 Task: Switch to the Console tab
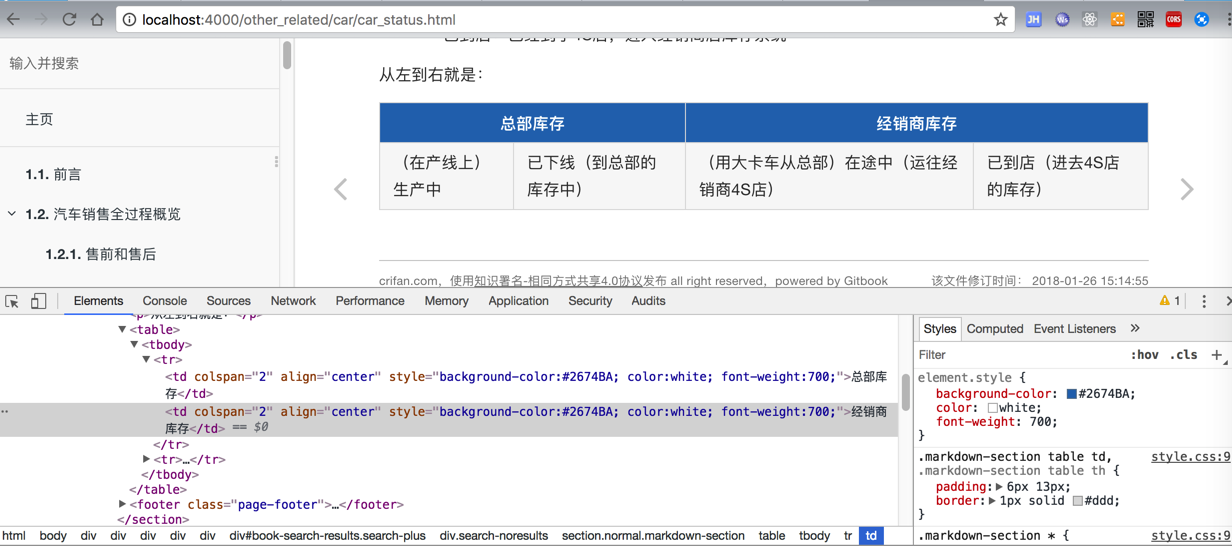164,301
